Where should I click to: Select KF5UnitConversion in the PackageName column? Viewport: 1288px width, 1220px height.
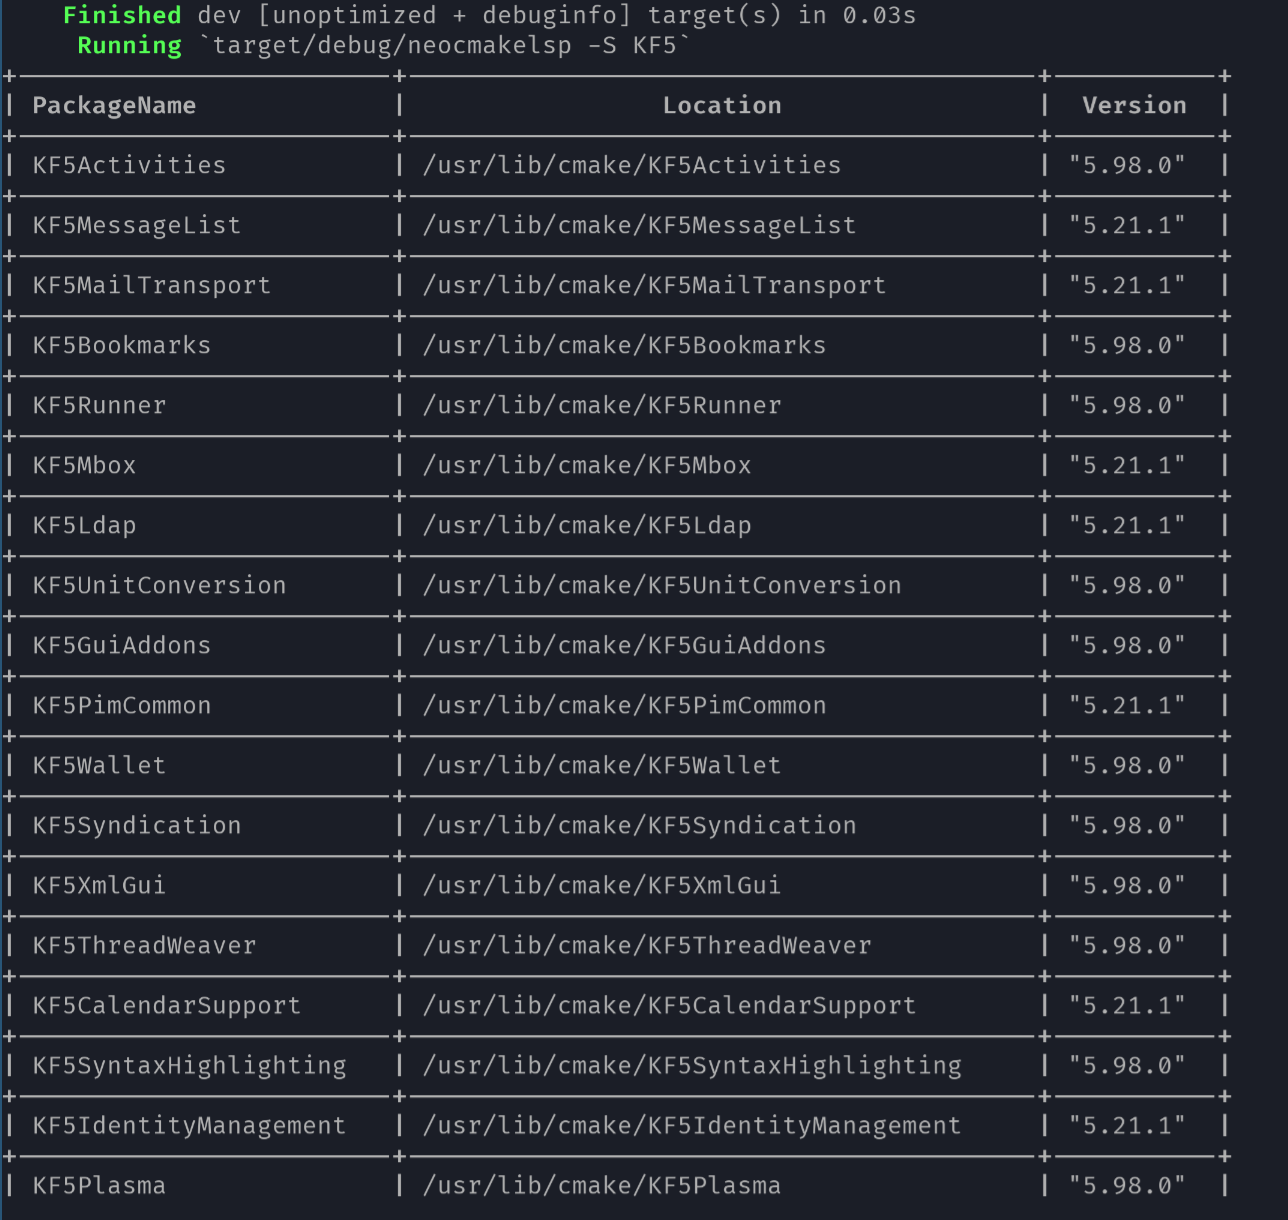coord(160,586)
